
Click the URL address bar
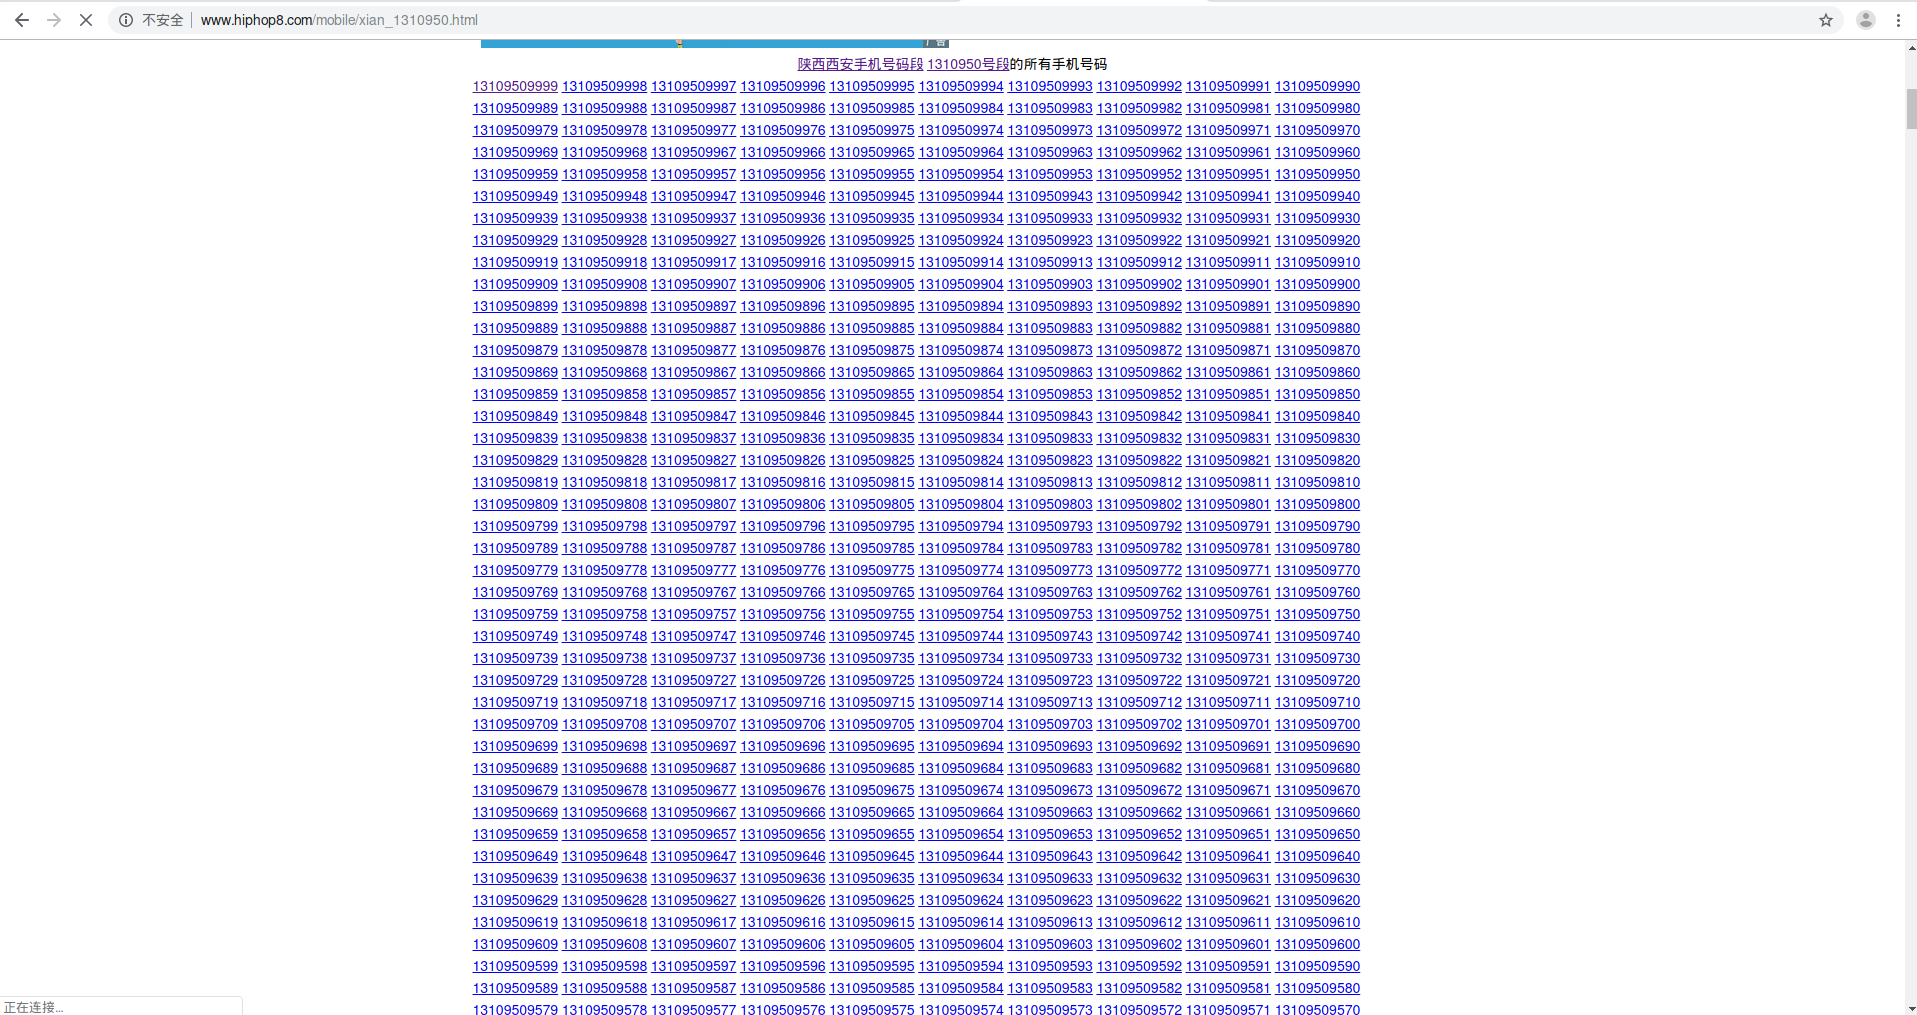tap(900, 20)
